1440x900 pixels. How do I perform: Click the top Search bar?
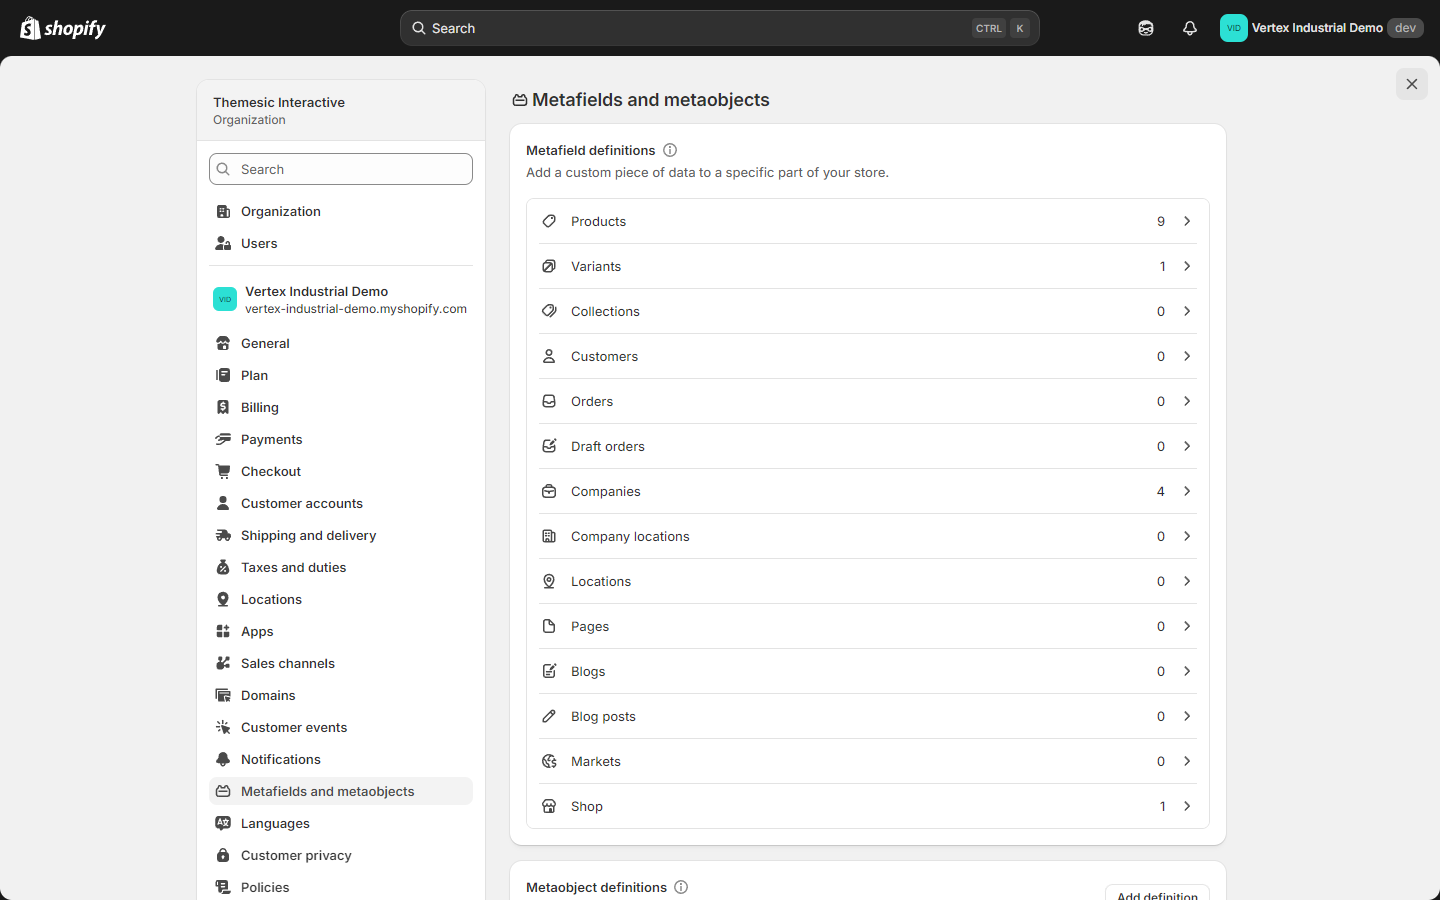pos(720,28)
